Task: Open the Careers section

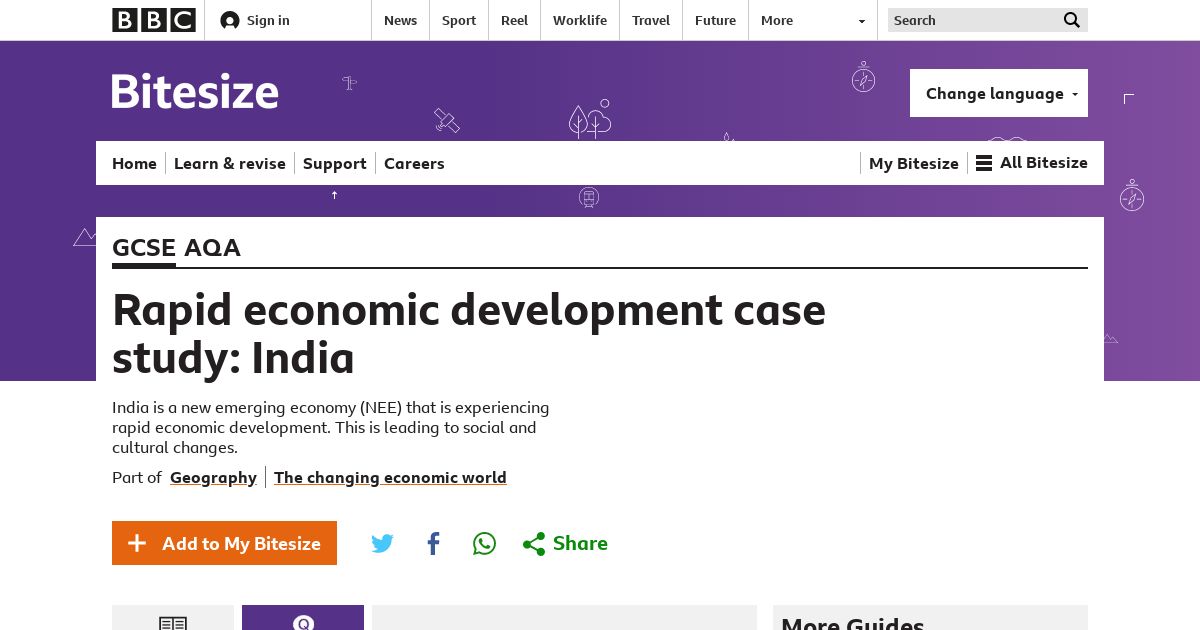Action: (414, 163)
